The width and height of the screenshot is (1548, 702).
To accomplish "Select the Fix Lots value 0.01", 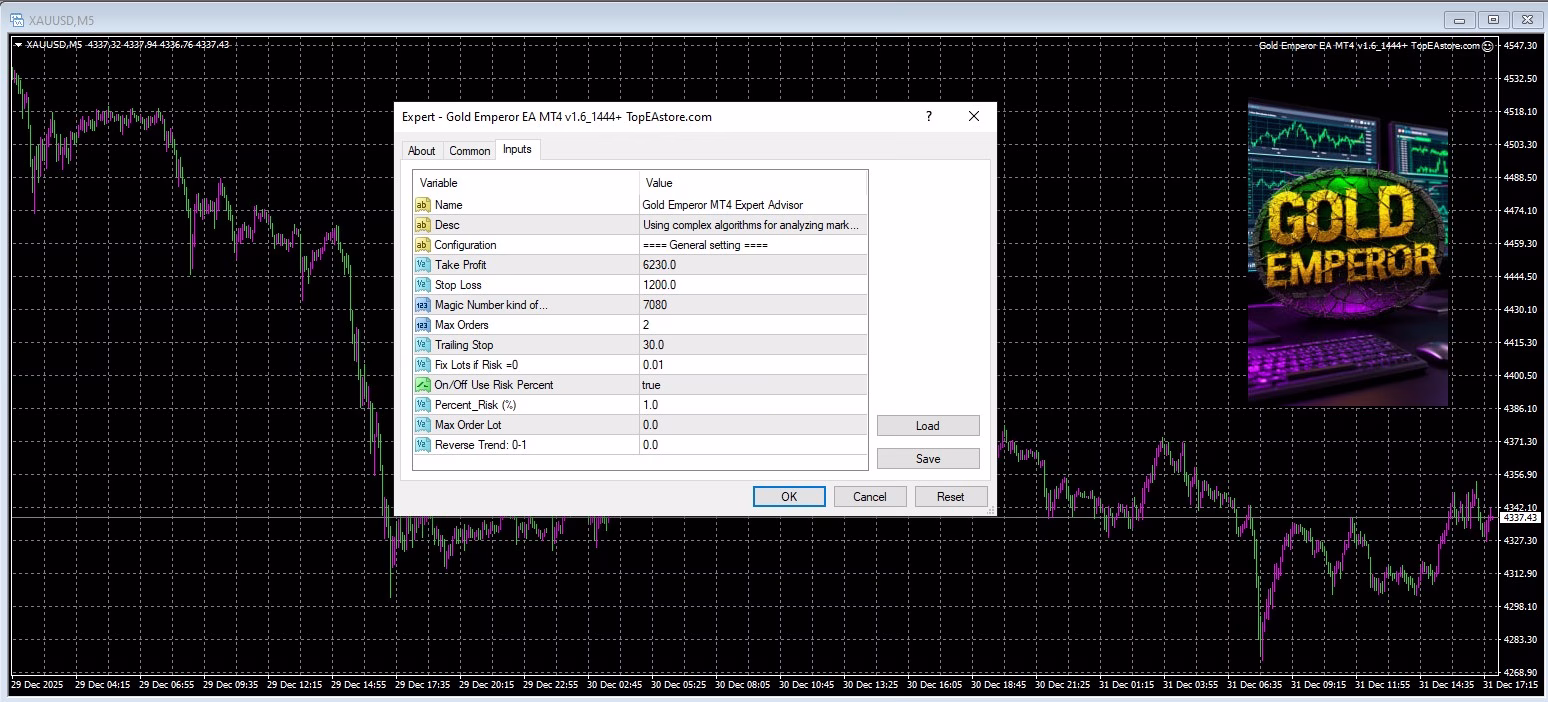I will tap(753, 365).
